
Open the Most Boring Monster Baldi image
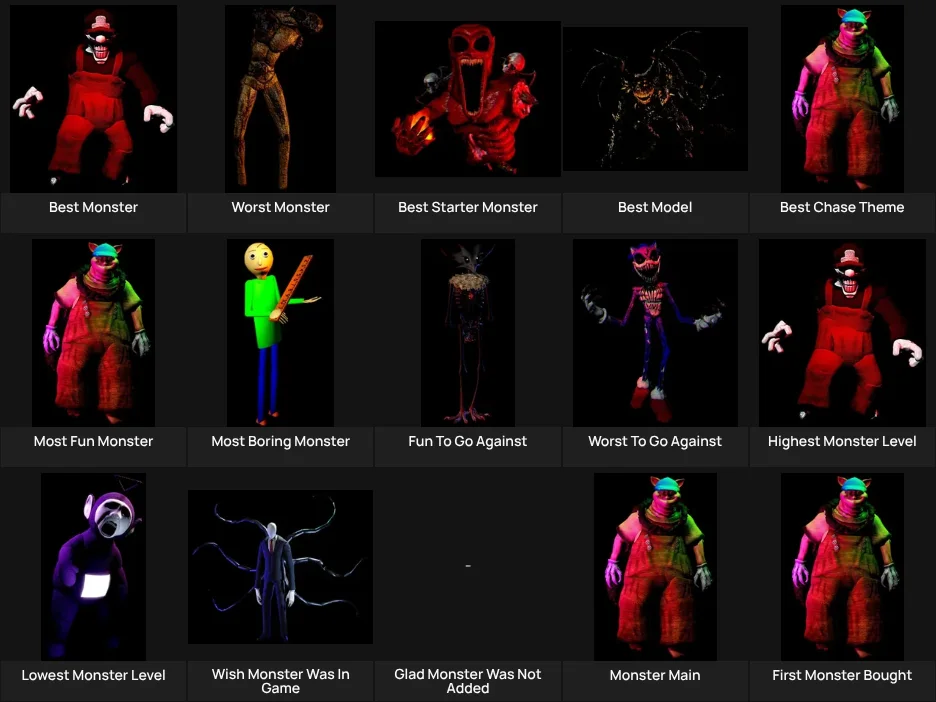[x=280, y=332]
